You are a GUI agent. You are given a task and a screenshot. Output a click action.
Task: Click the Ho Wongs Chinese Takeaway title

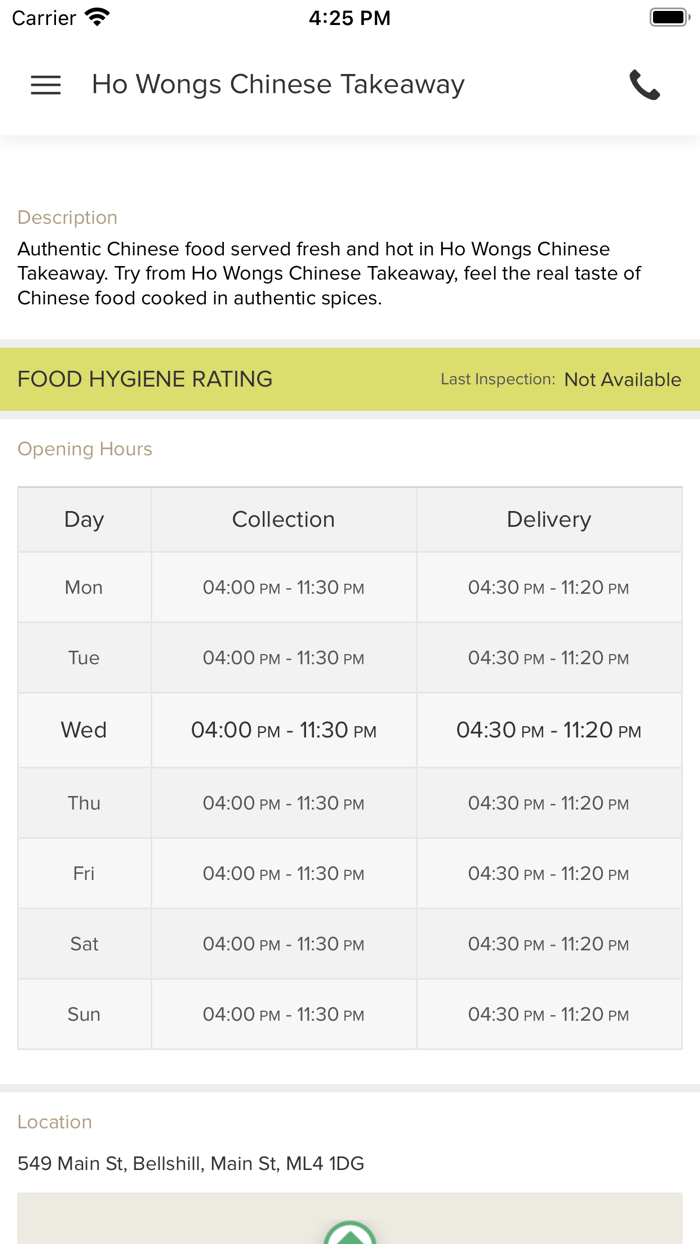point(277,85)
